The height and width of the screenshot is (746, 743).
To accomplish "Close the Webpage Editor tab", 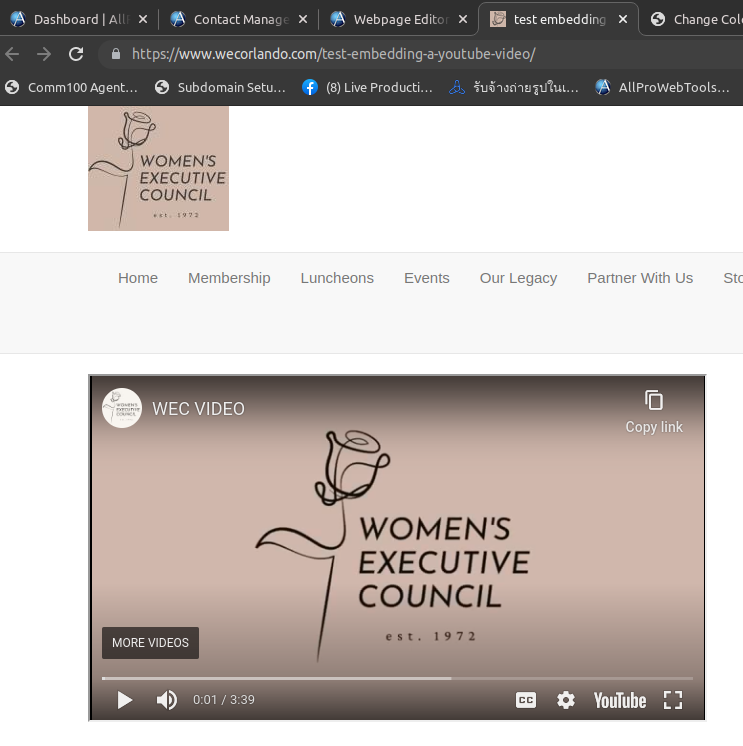I will coord(463,20).
